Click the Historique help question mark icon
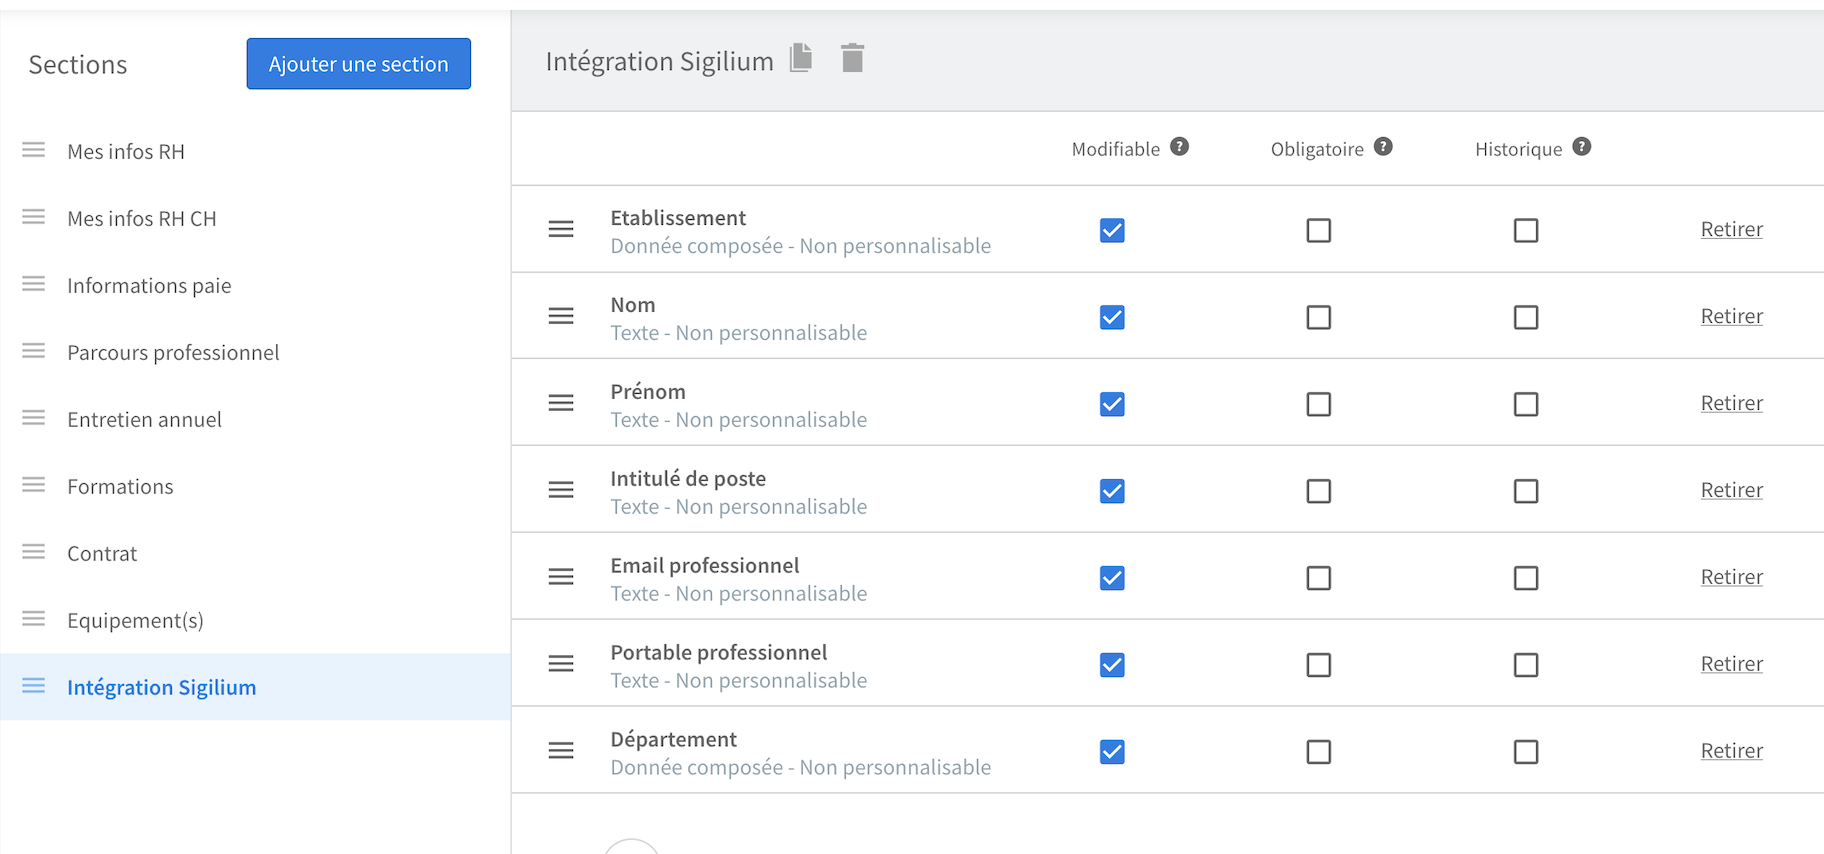Viewport: 1824px width, 854px height. pos(1582,147)
